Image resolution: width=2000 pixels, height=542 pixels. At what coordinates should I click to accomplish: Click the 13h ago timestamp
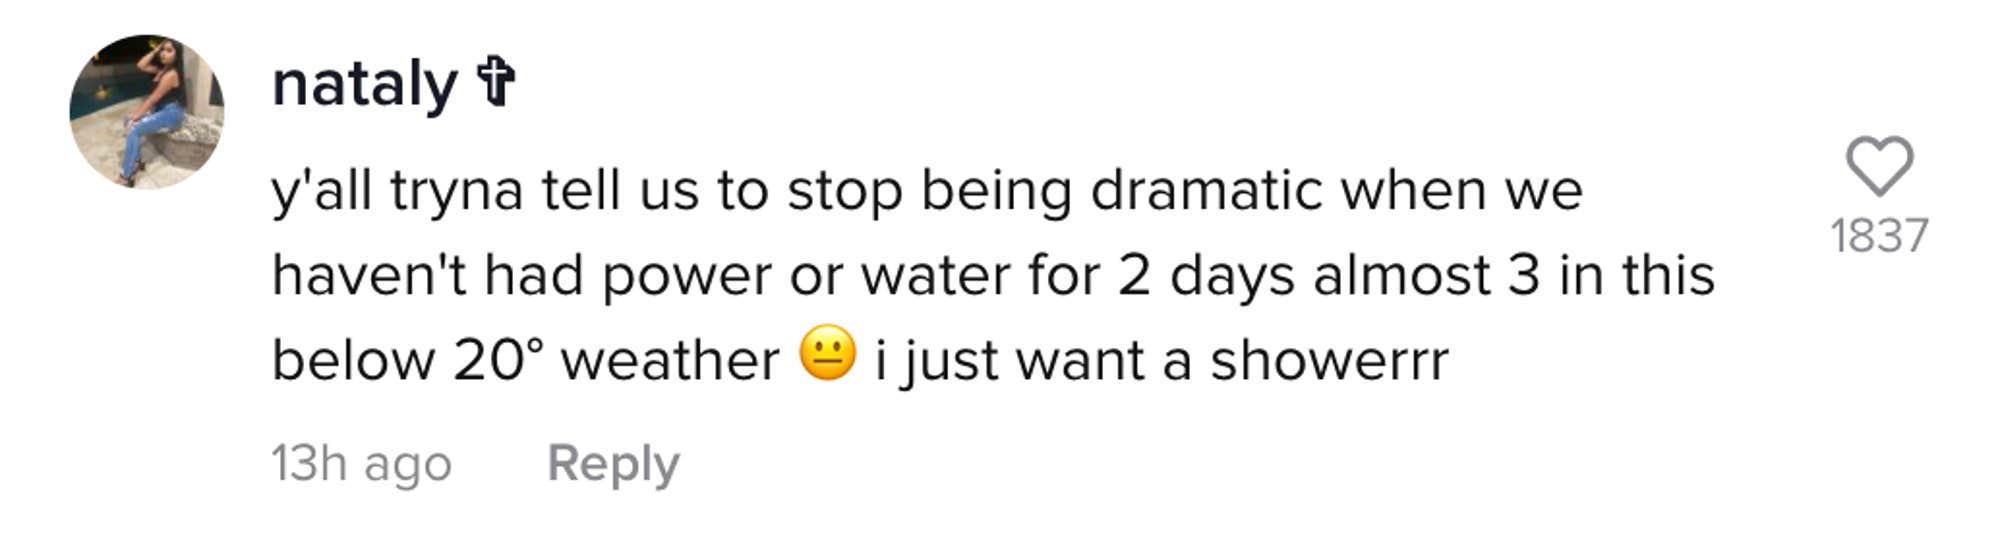pos(361,464)
